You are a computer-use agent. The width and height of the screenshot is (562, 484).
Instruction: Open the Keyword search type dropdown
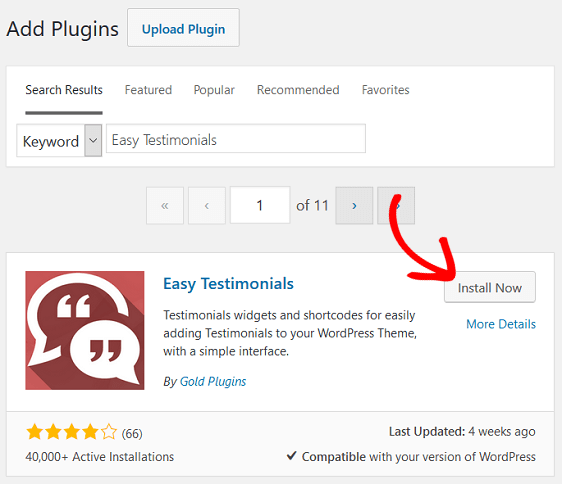tap(59, 141)
